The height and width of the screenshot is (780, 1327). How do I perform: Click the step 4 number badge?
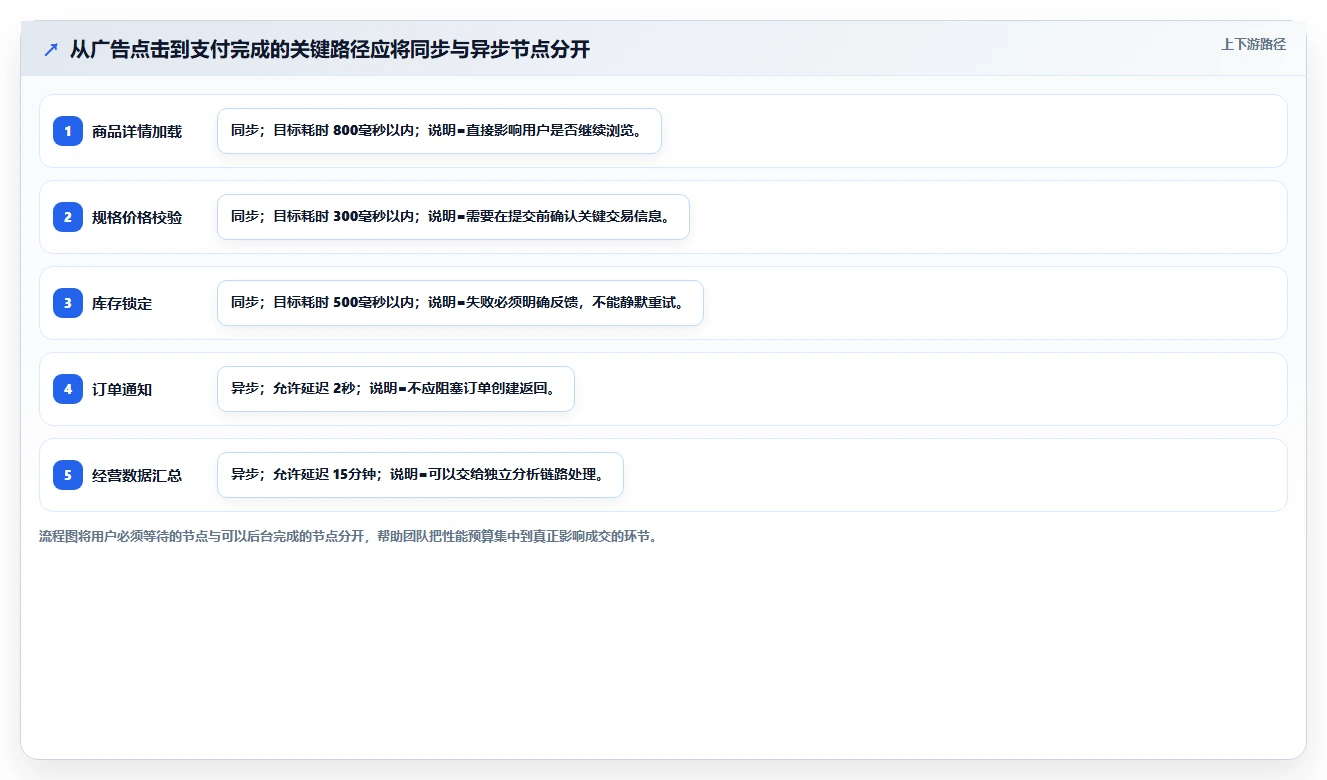(x=68, y=388)
